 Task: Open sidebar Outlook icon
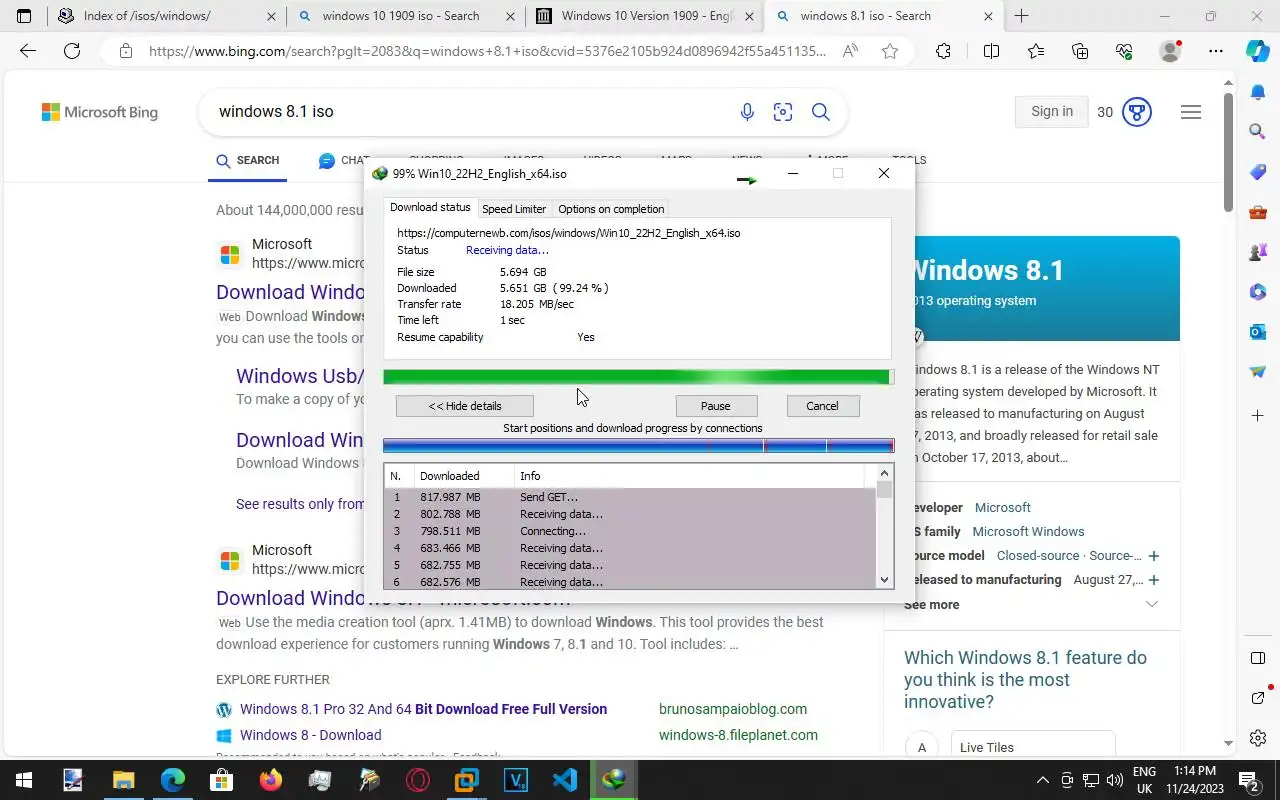click(x=1258, y=331)
